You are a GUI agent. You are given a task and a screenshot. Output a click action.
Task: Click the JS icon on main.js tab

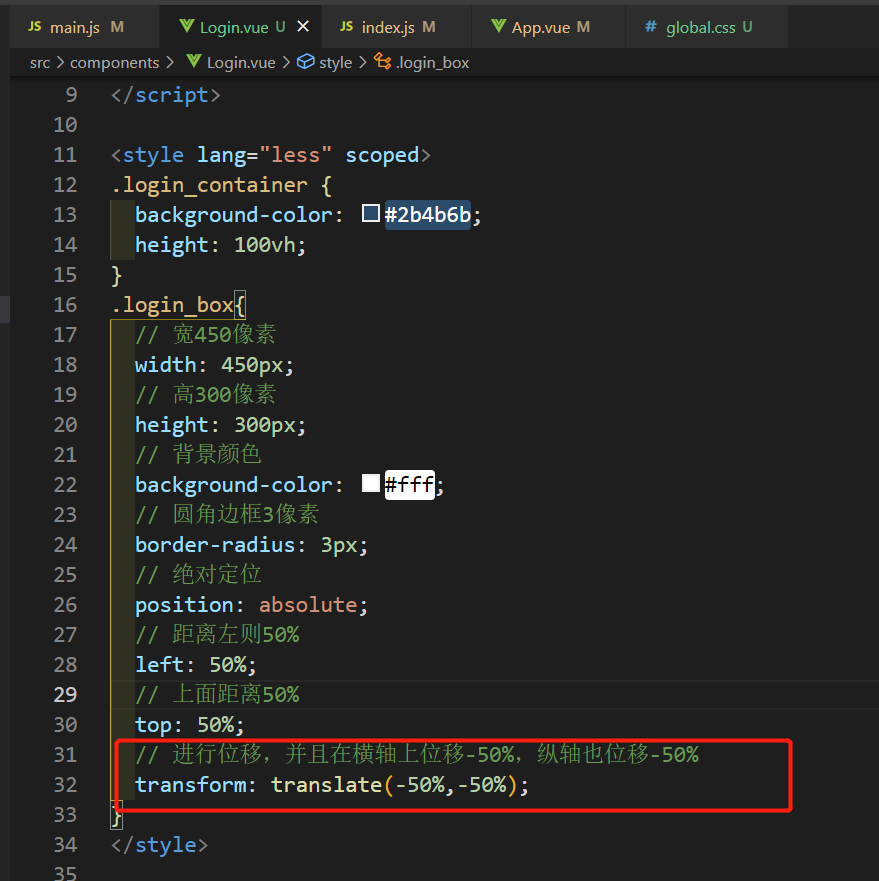click(35, 26)
